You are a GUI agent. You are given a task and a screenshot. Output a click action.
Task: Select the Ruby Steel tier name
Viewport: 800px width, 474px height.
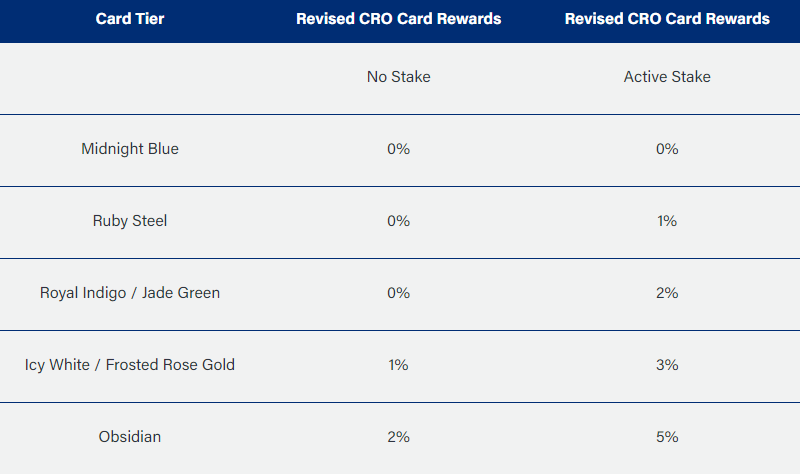(130, 221)
